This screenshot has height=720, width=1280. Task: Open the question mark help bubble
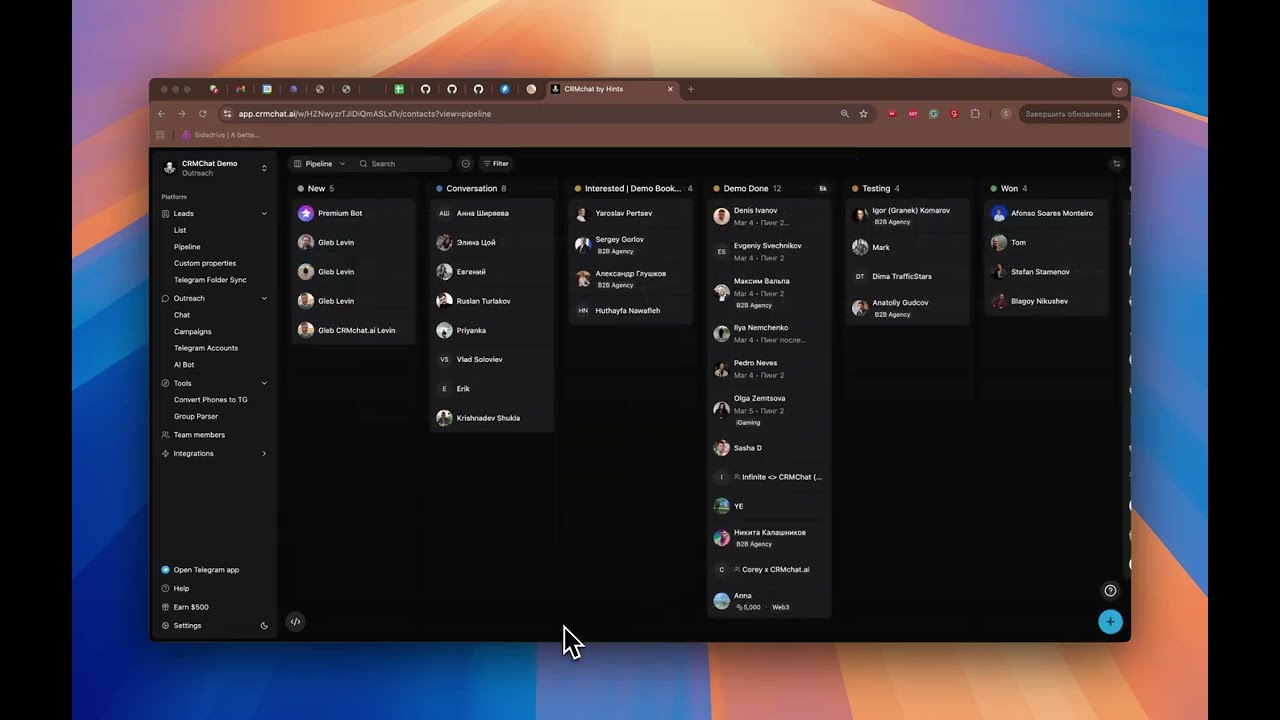[1109, 591]
